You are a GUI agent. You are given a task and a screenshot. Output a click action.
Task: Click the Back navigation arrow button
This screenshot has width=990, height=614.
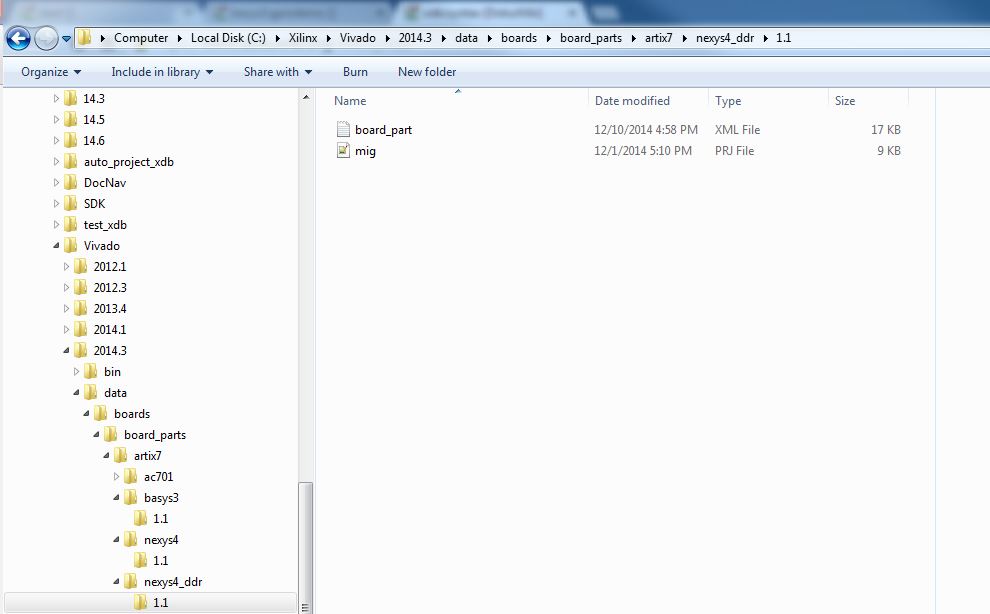click(18, 39)
